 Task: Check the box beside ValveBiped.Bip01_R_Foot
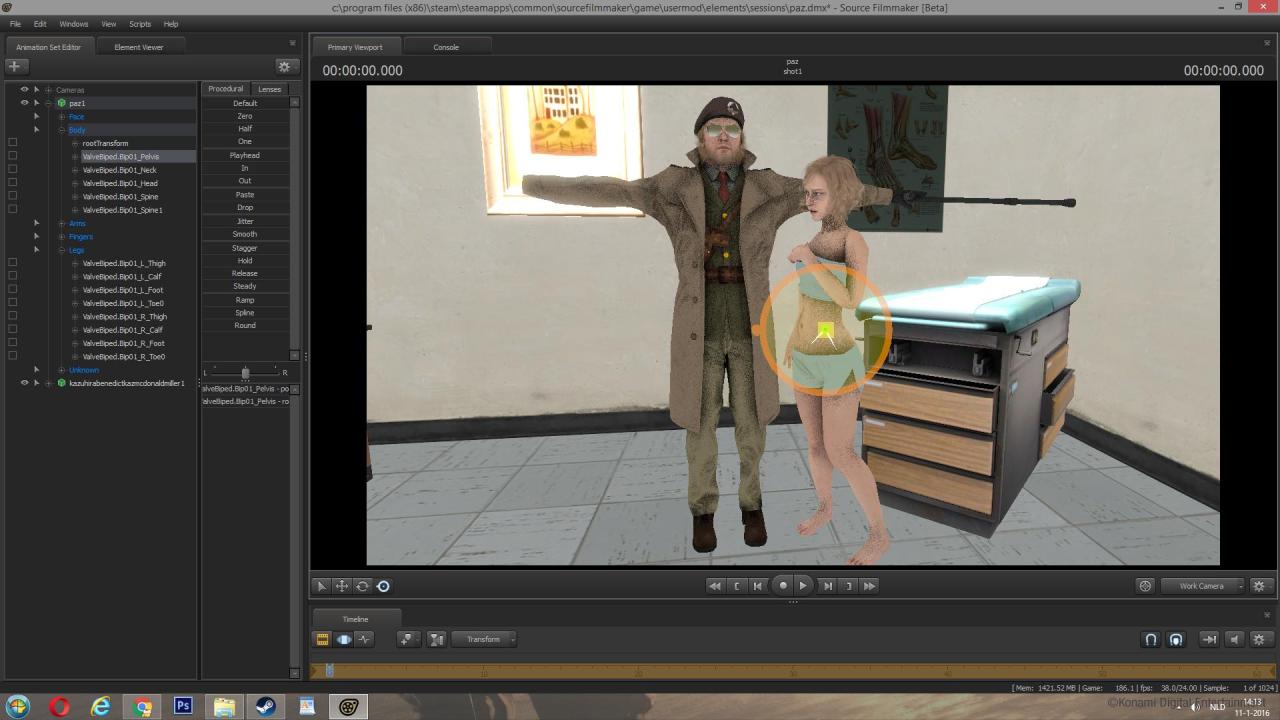pyautogui.click(x=12, y=343)
